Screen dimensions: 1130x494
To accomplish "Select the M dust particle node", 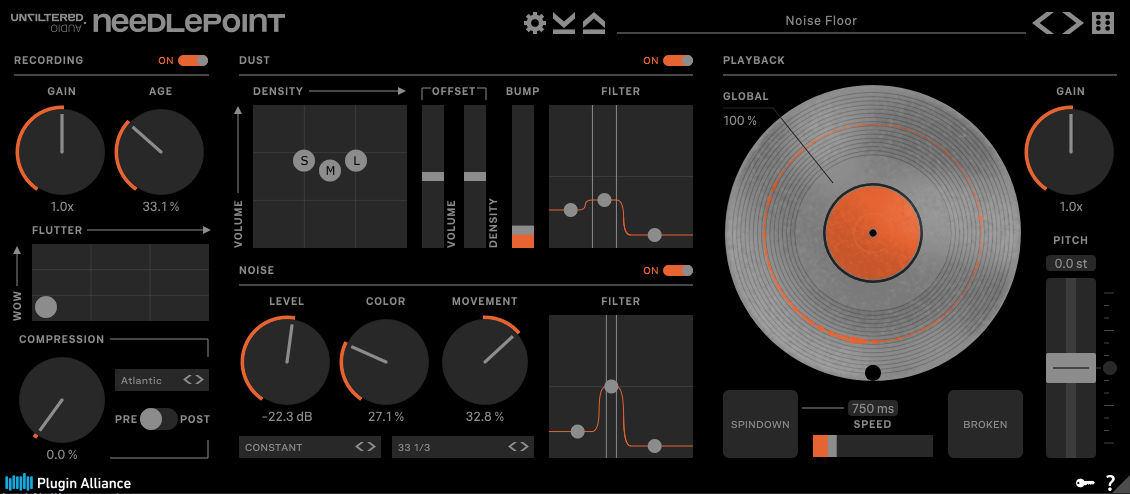I will (x=331, y=171).
